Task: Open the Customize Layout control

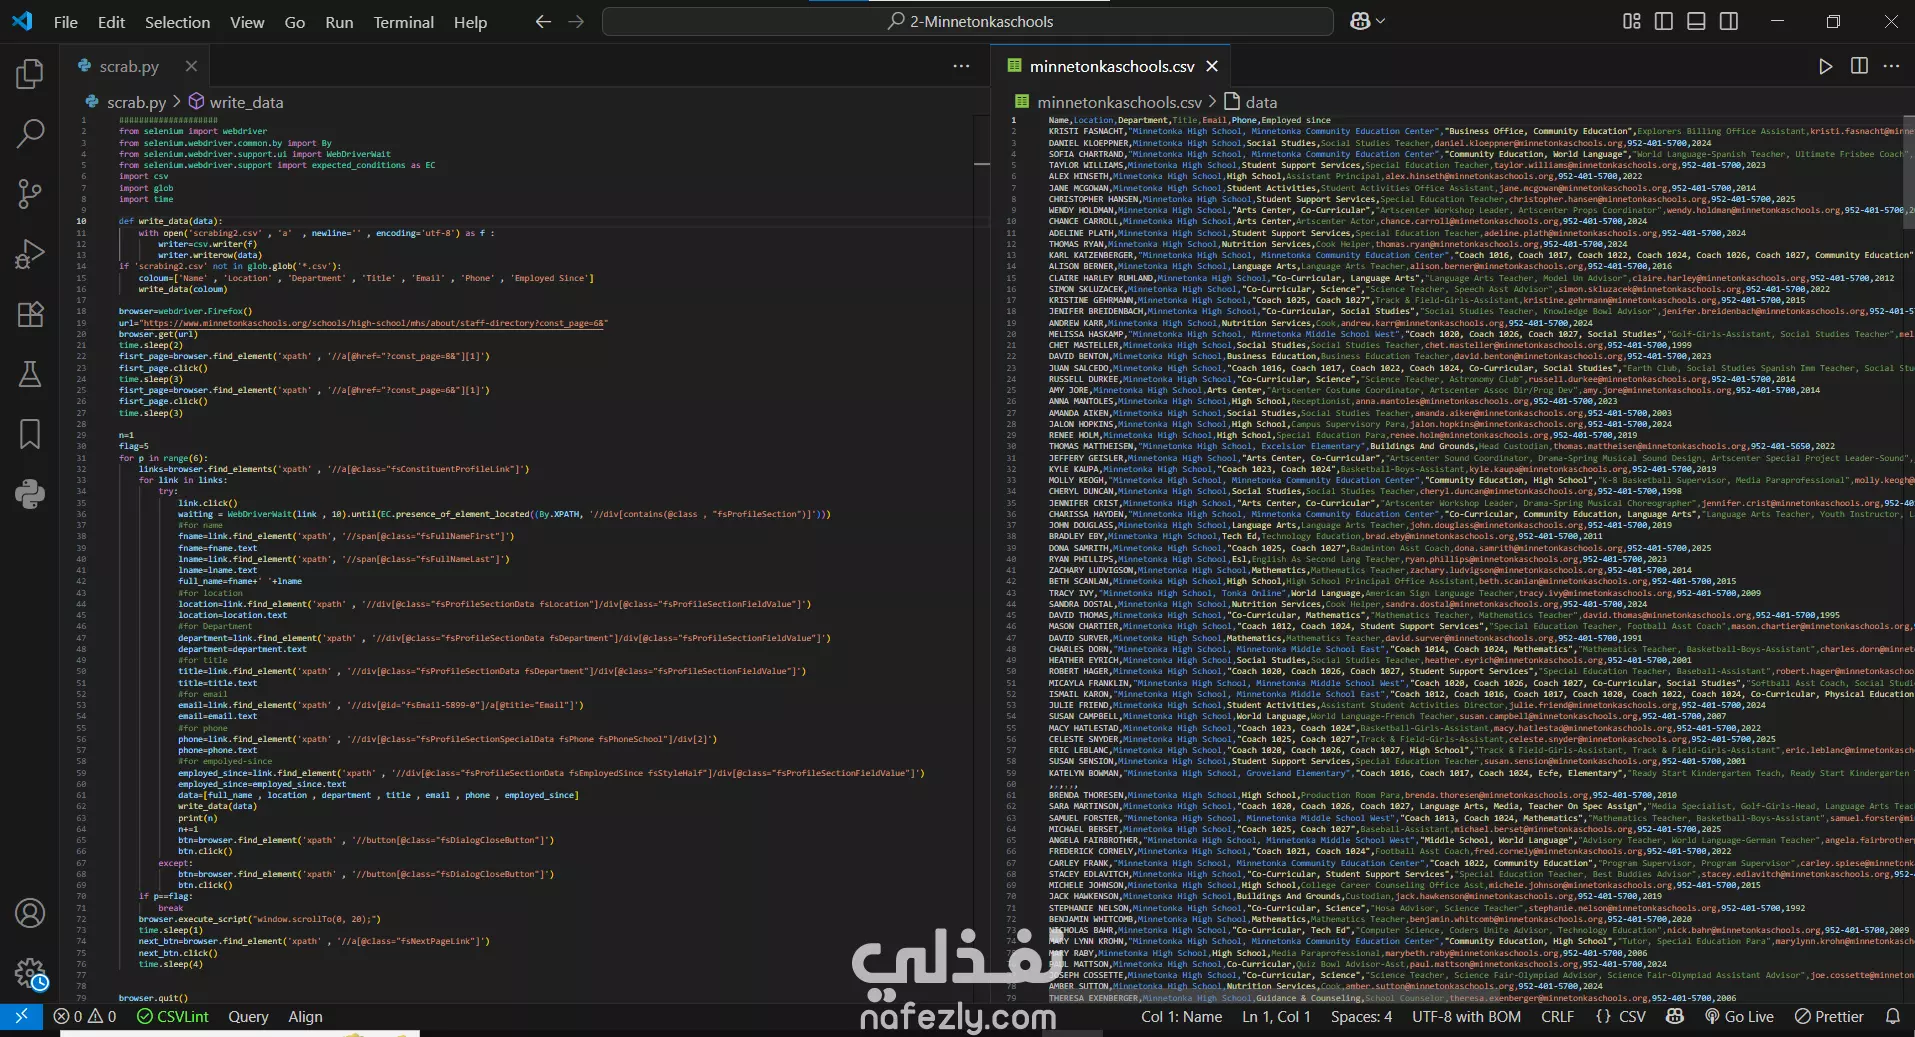Action: [1632, 21]
